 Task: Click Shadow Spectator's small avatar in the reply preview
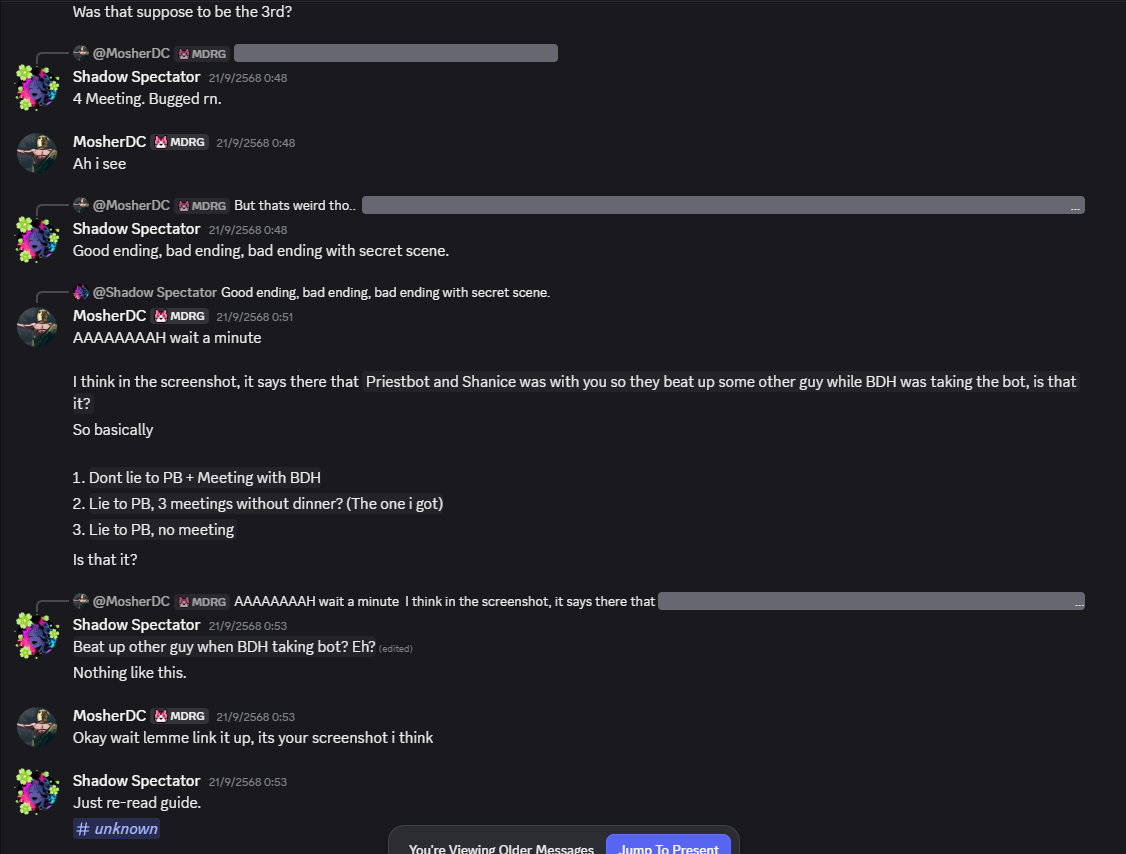[x=81, y=292]
